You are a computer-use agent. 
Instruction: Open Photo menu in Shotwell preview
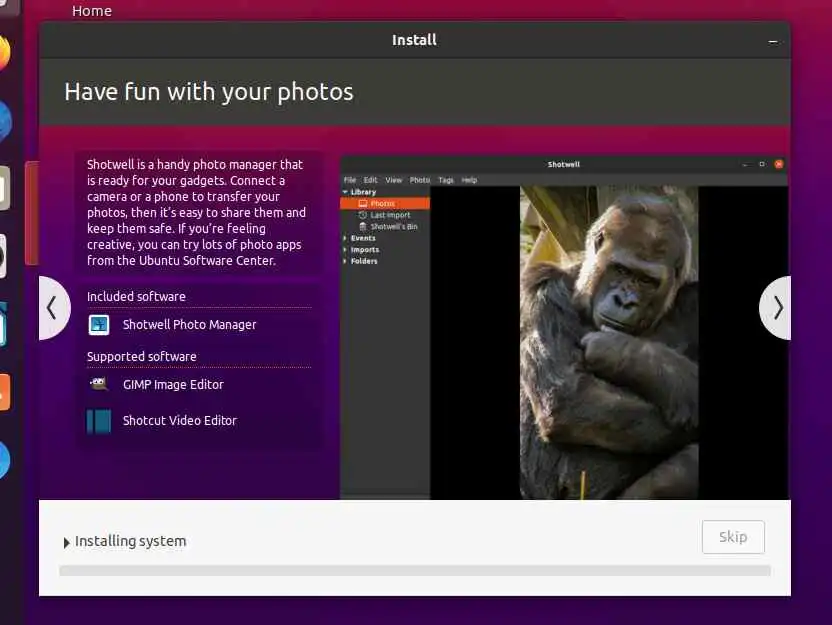pos(420,180)
